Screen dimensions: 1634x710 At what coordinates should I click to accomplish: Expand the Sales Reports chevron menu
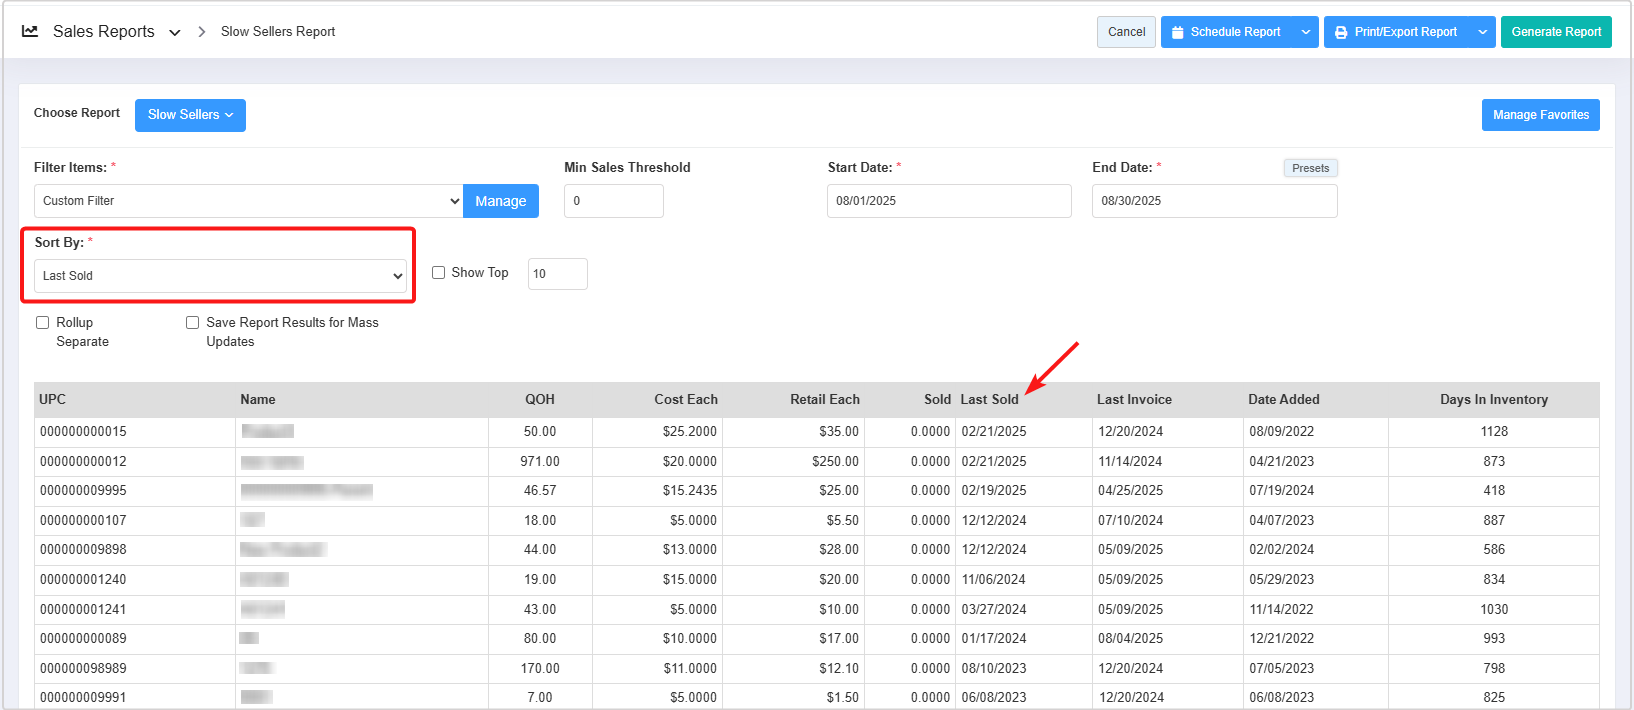tap(175, 32)
